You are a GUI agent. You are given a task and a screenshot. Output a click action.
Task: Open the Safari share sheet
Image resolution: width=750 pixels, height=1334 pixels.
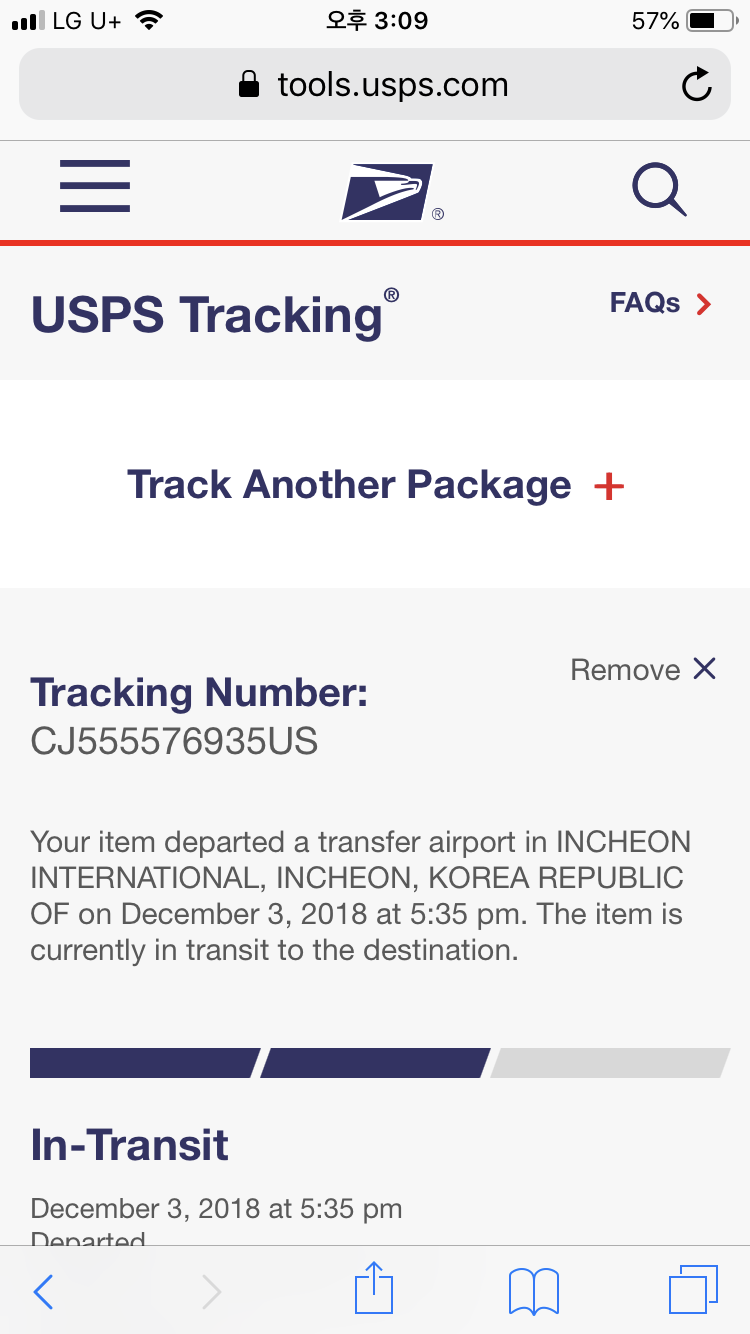coord(374,1290)
